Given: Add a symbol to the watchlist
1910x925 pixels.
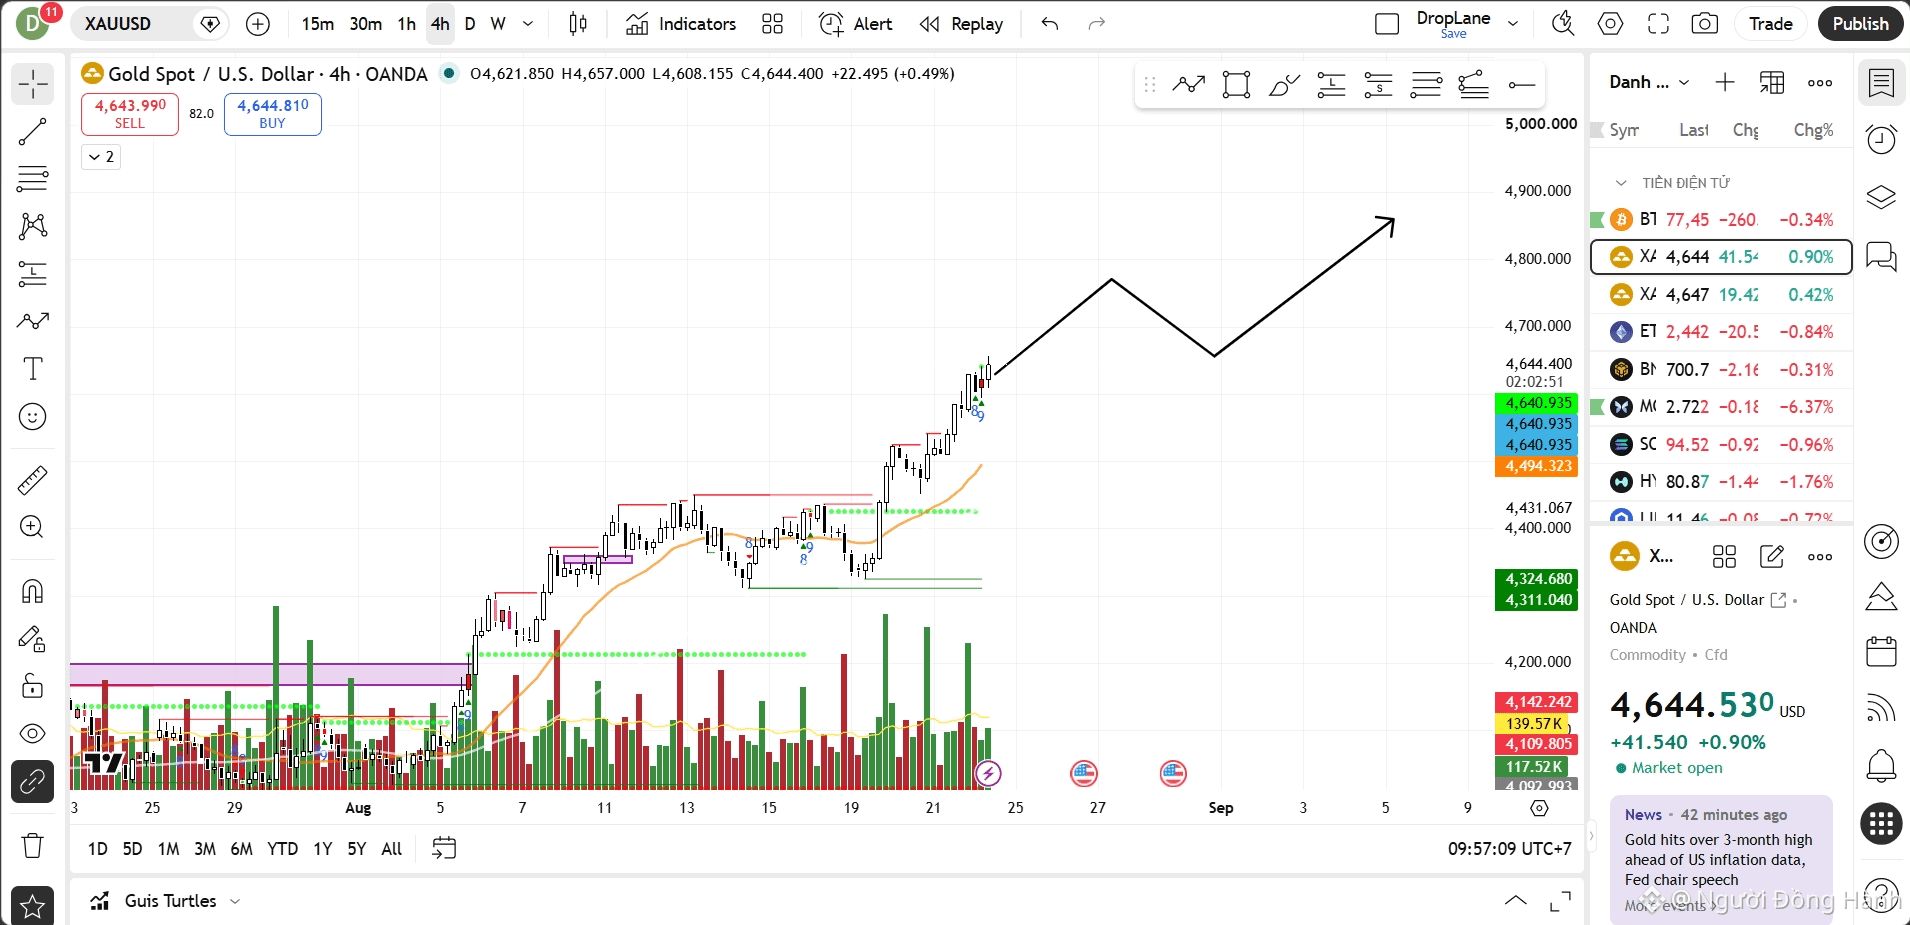Looking at the screenshot, I should tap(1725, 83).
